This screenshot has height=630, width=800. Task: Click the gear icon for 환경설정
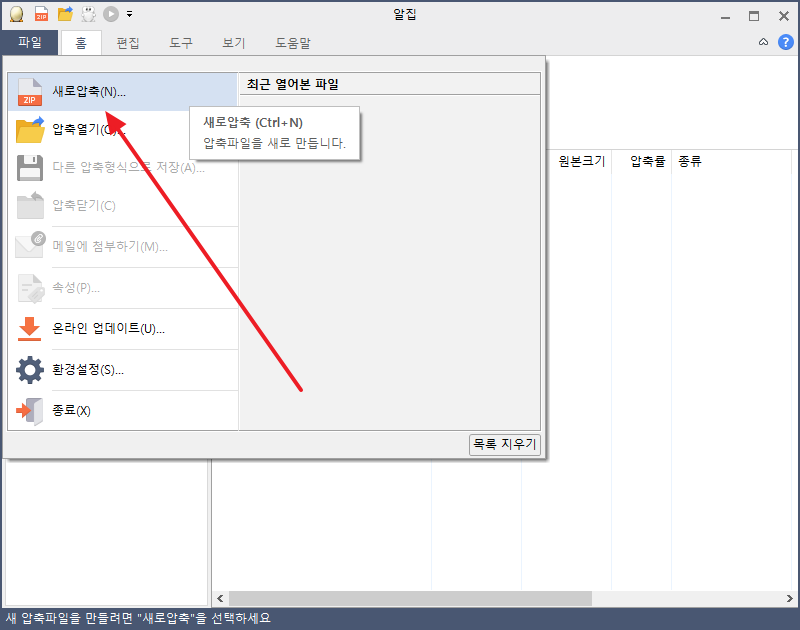30,370
